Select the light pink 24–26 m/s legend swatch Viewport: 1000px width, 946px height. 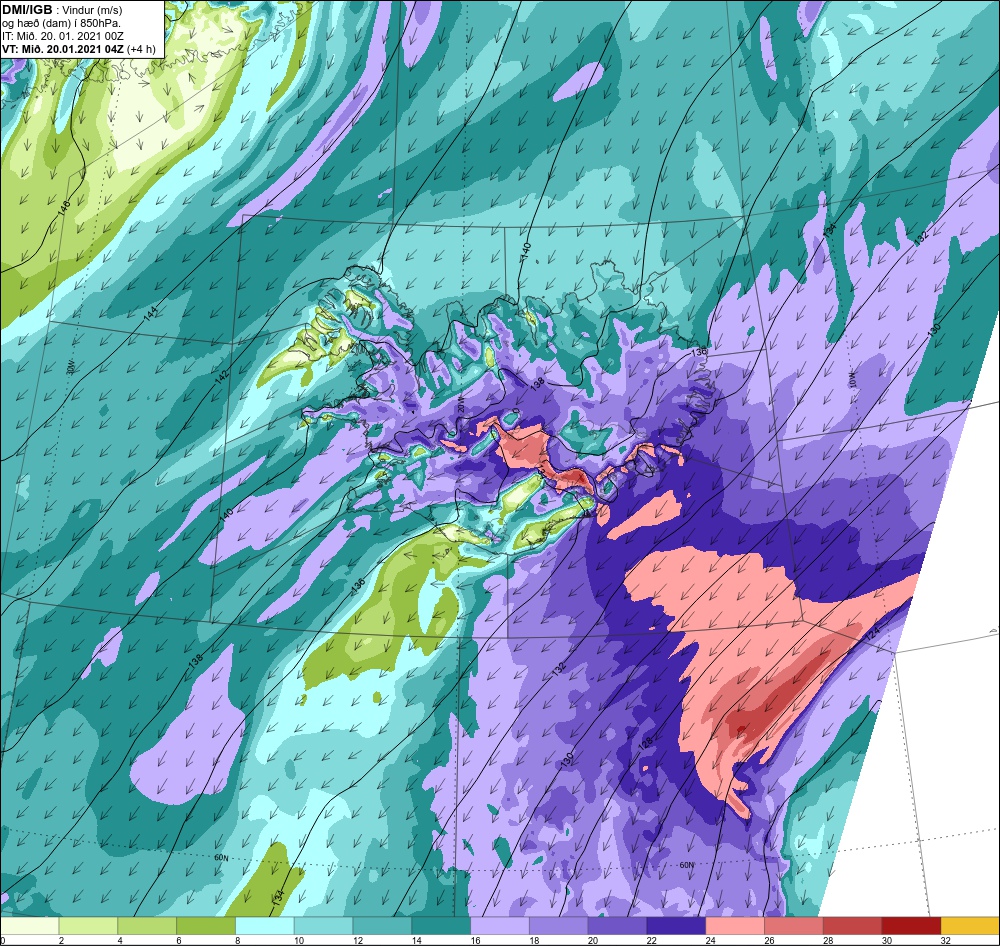coord(735,926)
